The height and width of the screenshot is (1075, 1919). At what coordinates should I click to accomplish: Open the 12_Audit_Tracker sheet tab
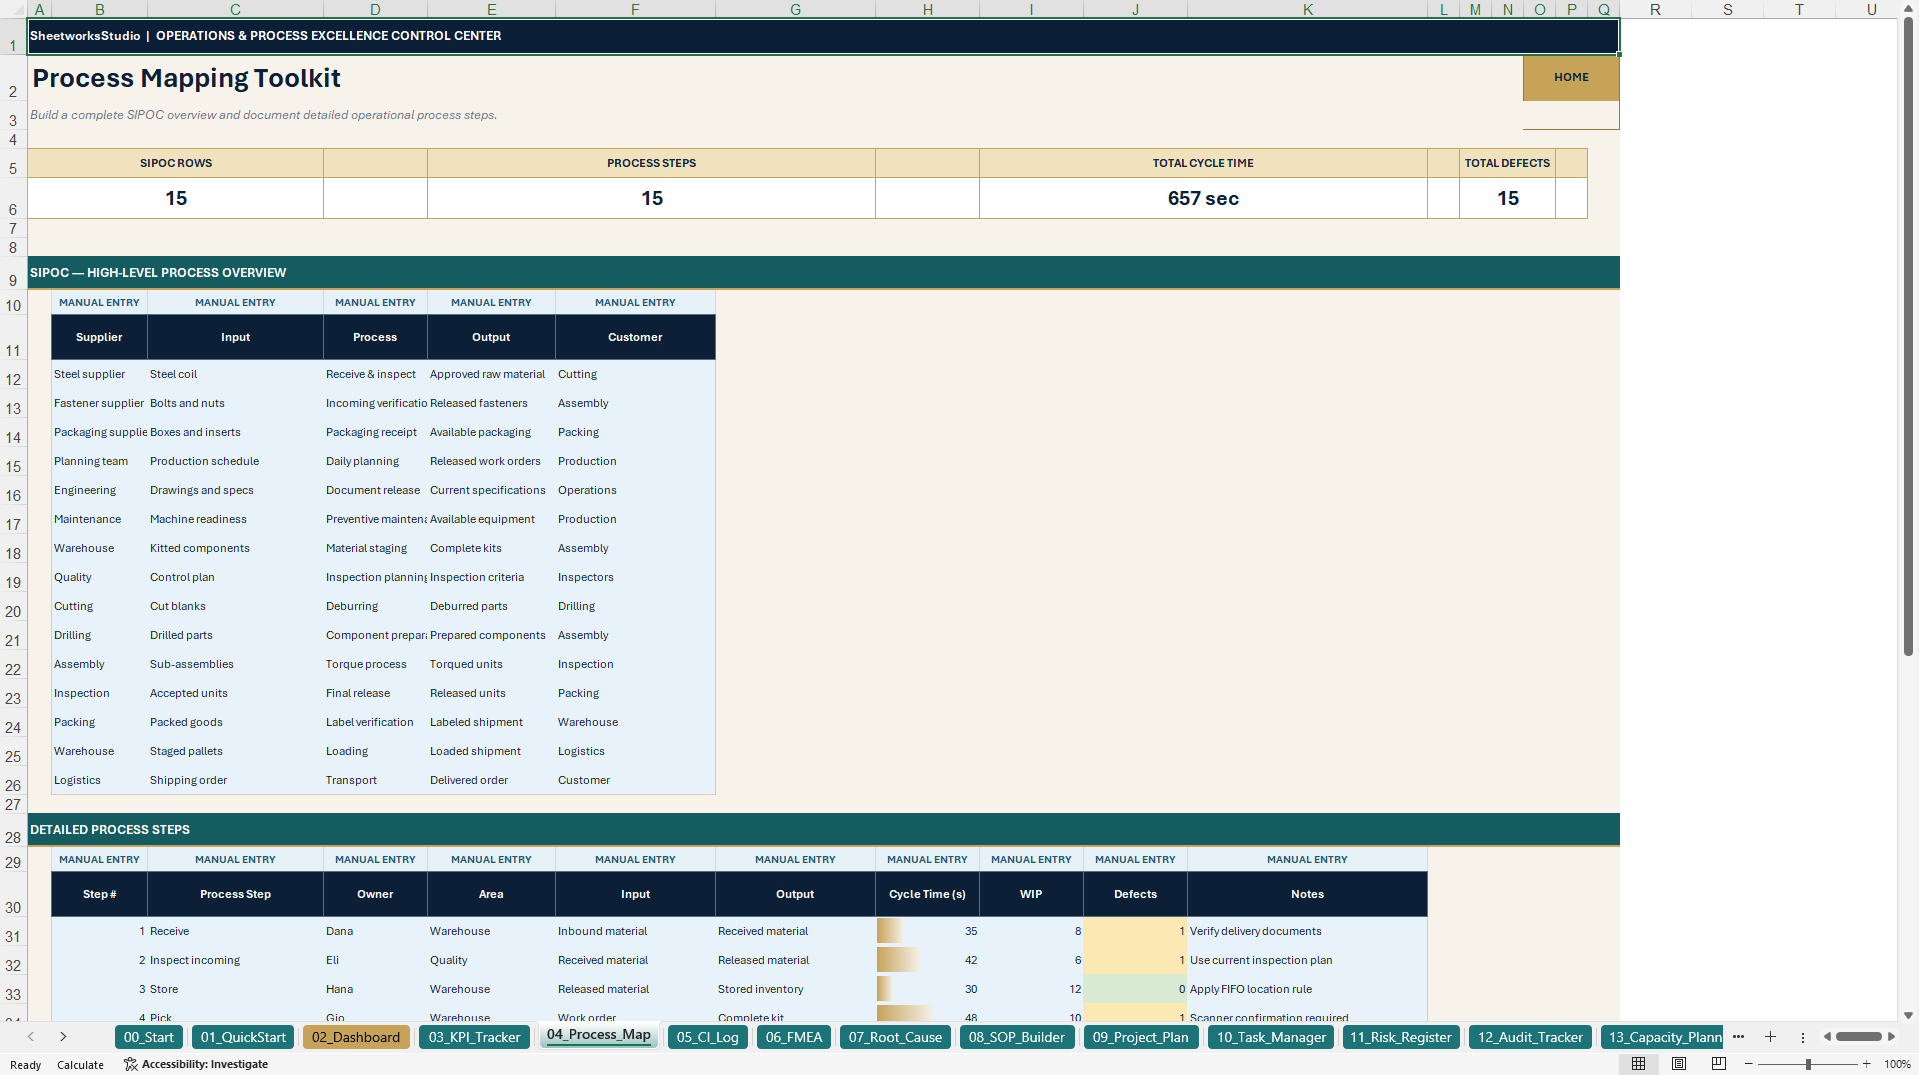click(1530, 1037)
